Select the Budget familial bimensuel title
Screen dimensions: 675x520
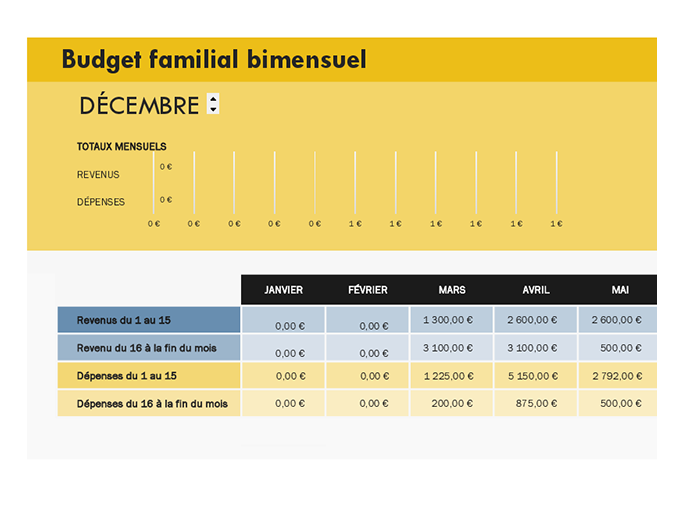pos(214,59)
